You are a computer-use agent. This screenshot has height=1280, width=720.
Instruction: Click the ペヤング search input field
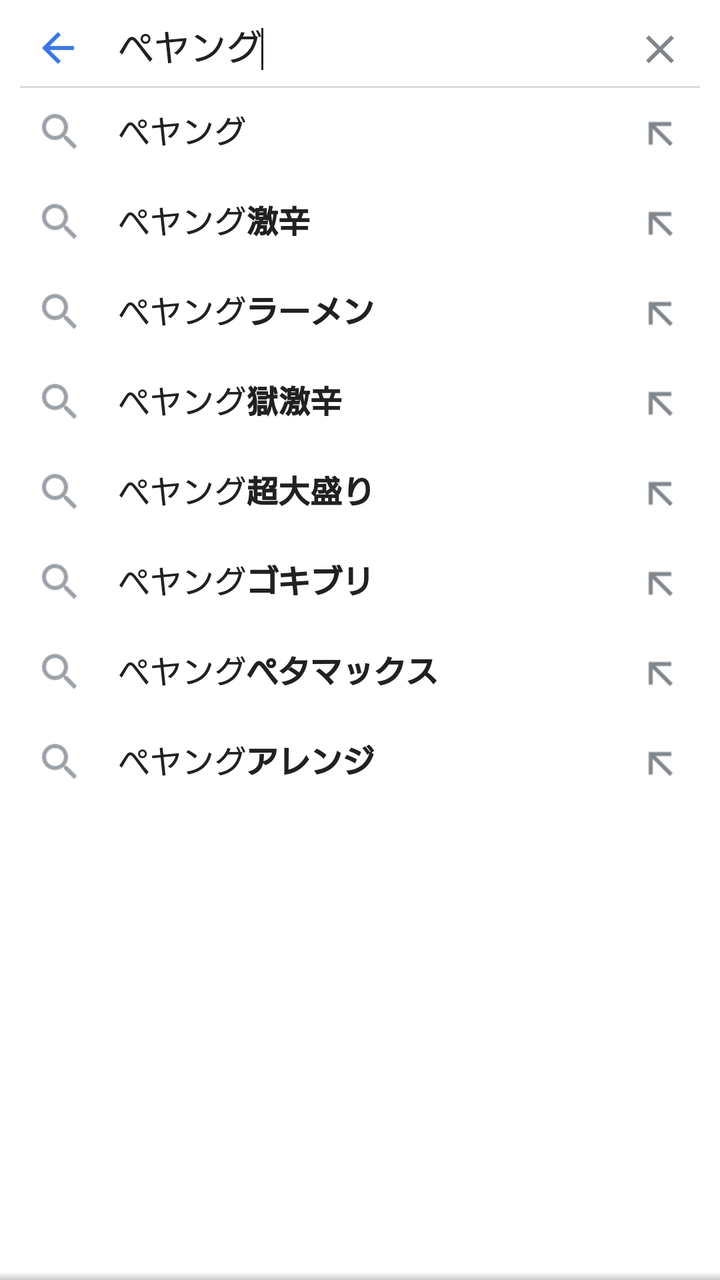tap(370, 48)
